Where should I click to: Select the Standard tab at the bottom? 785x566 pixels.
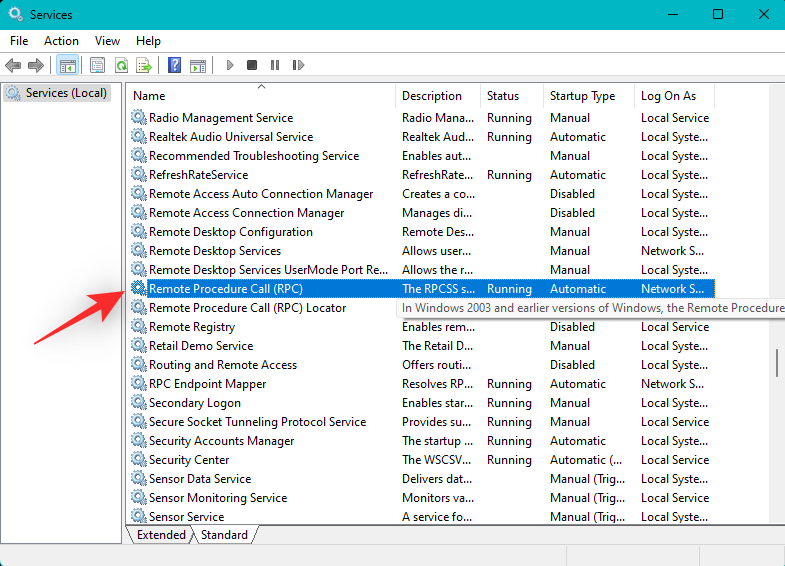tap(224, 535)
